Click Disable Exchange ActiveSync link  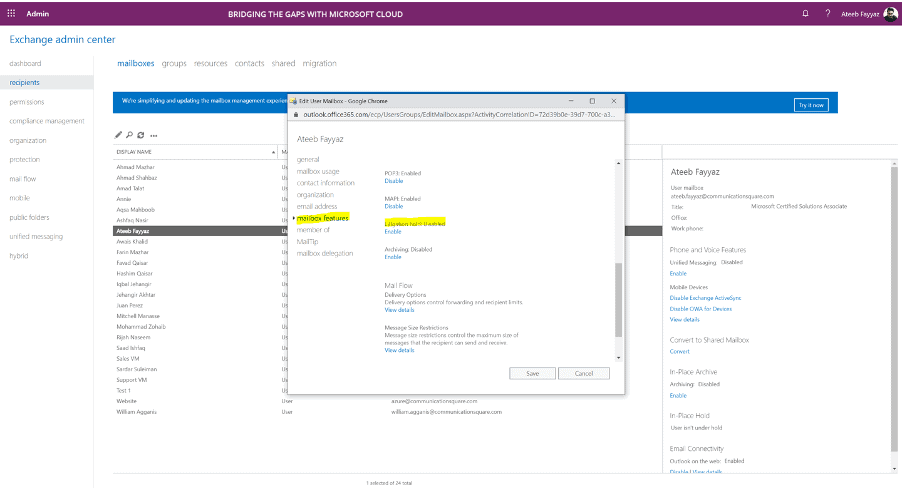click(x=705, y=298)
